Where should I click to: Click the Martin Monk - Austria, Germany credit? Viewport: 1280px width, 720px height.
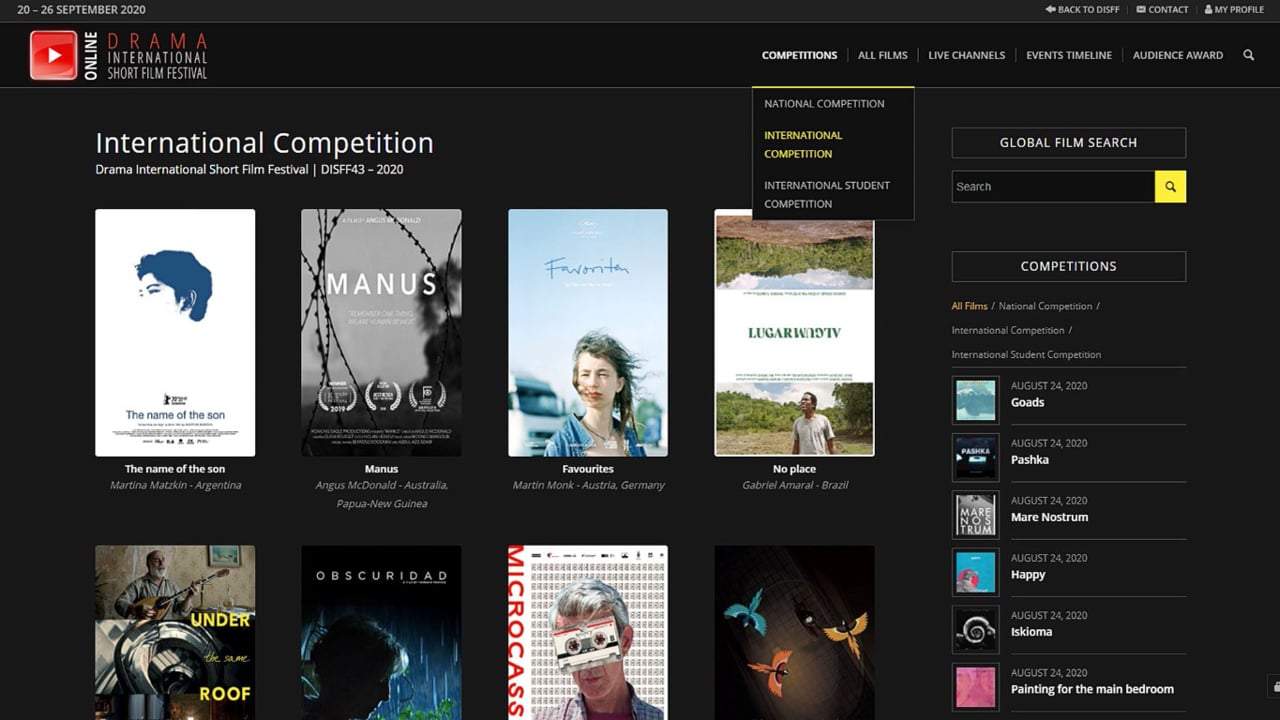tap(588, 485)
